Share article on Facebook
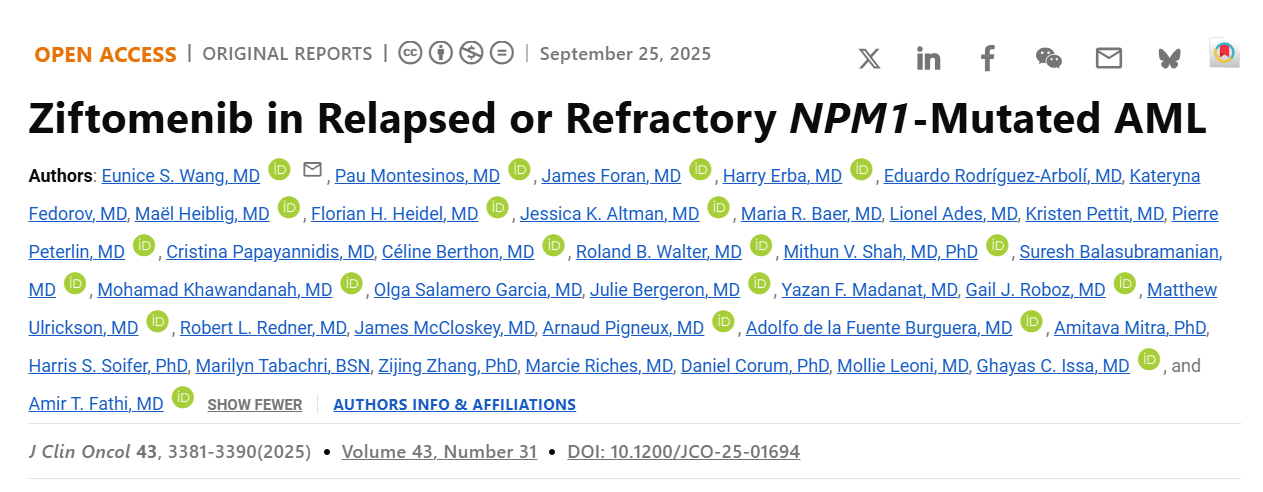The height and width of the screenshot is (492, 1263). click(x=987, y=58)
